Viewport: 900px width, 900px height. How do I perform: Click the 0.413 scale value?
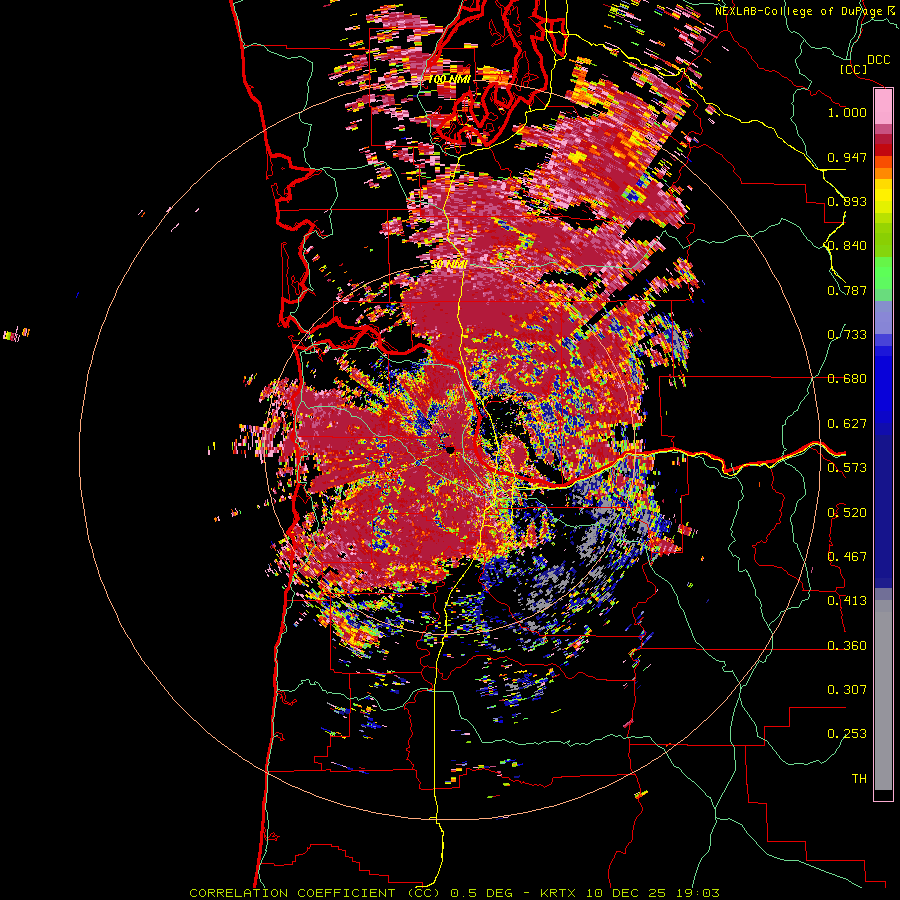point(847,601)
